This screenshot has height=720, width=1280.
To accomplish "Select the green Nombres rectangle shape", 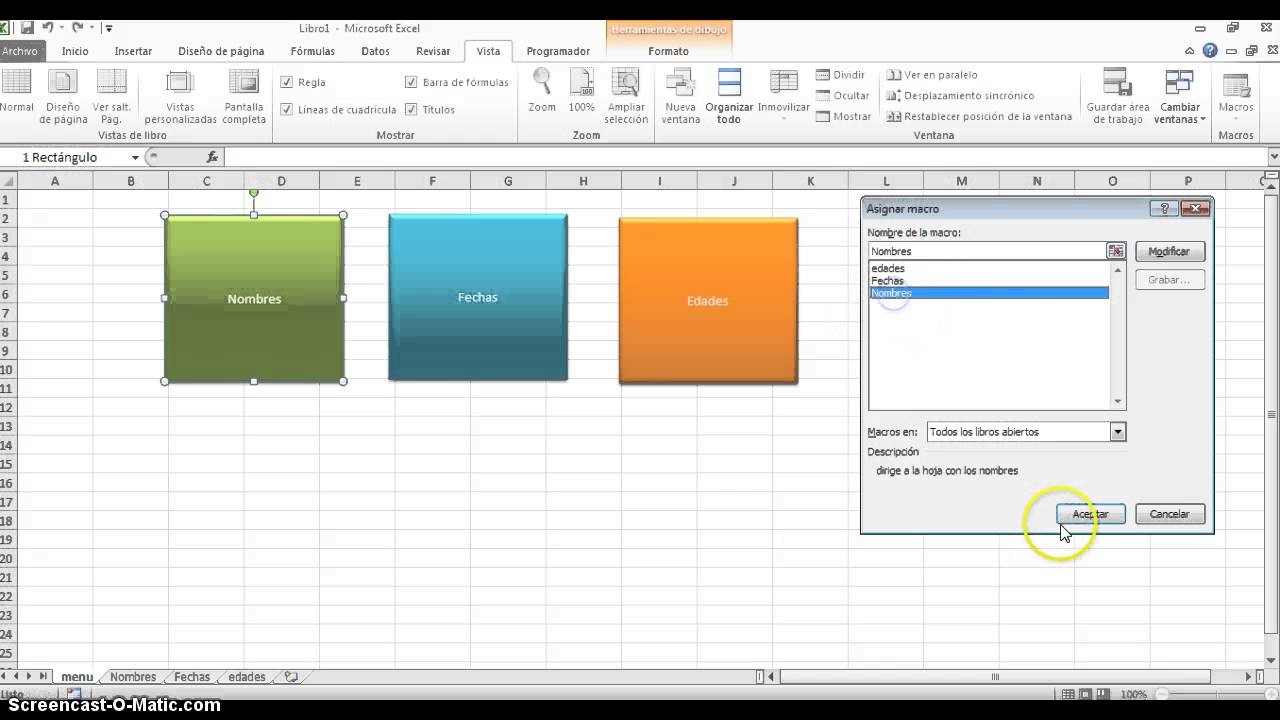I will (x=254, y=298).
